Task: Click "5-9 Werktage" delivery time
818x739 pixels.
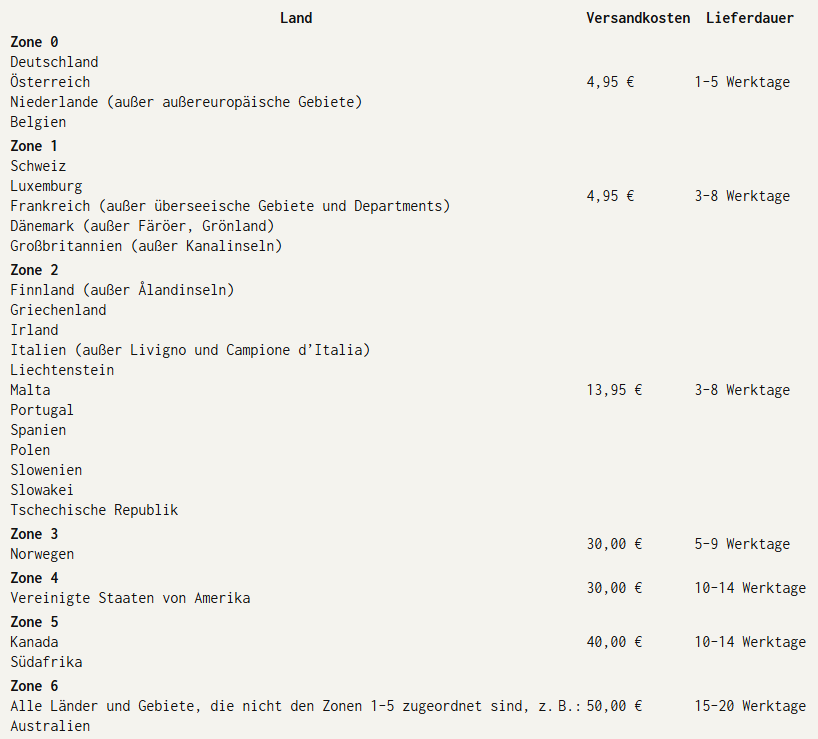Action: [x=742, y=544]
